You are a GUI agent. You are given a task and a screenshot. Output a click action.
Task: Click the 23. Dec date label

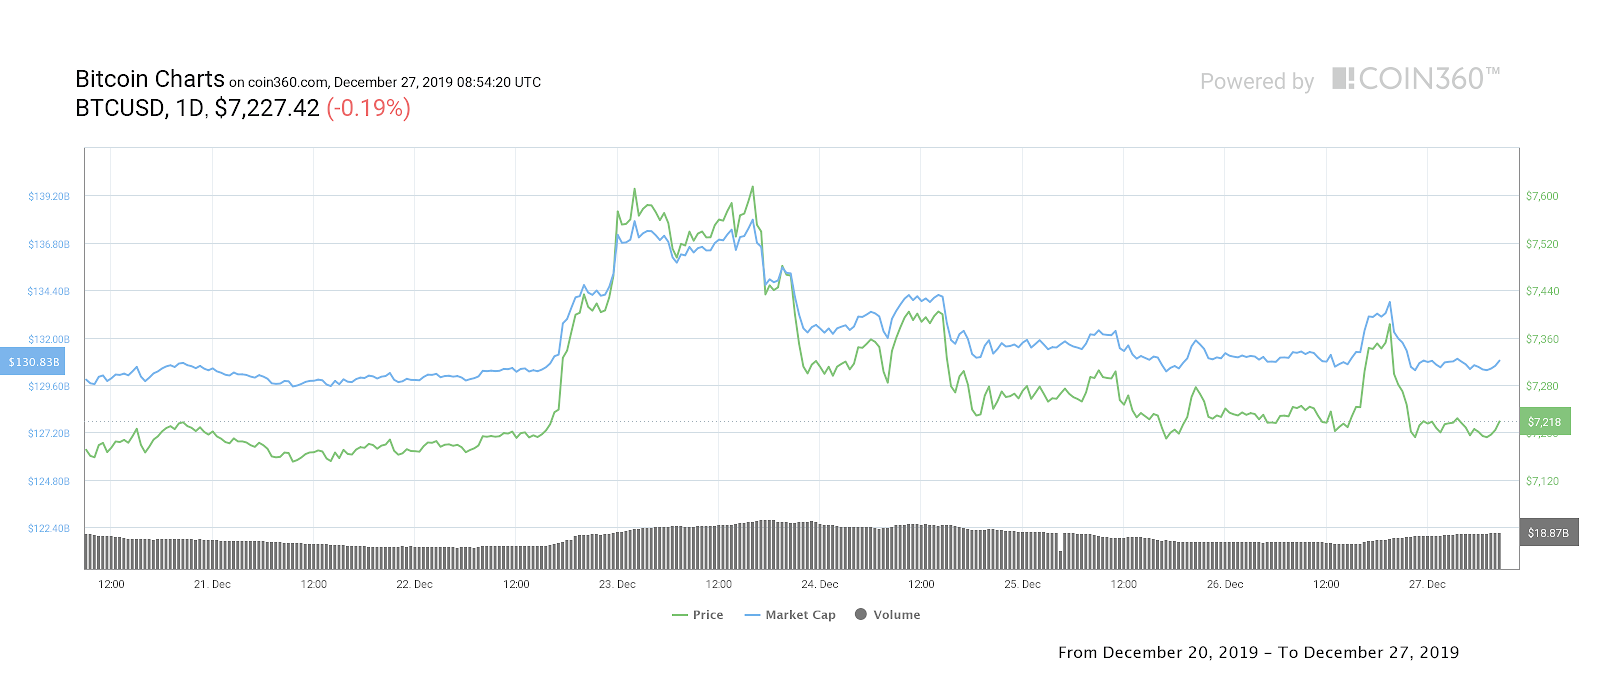(x=617, y=584)
